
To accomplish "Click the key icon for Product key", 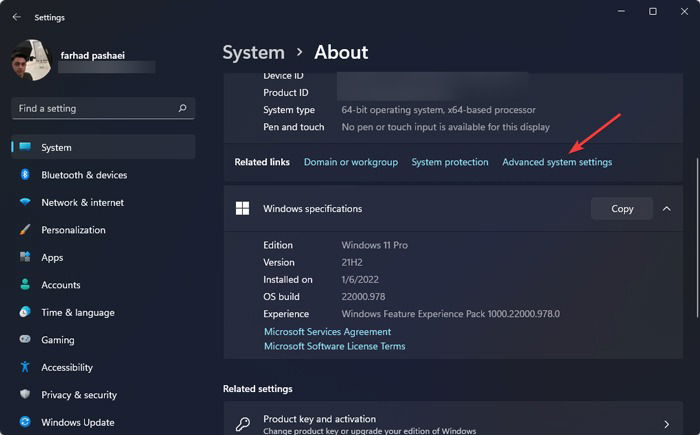I will pyautogui.click(x=243, y=423).
